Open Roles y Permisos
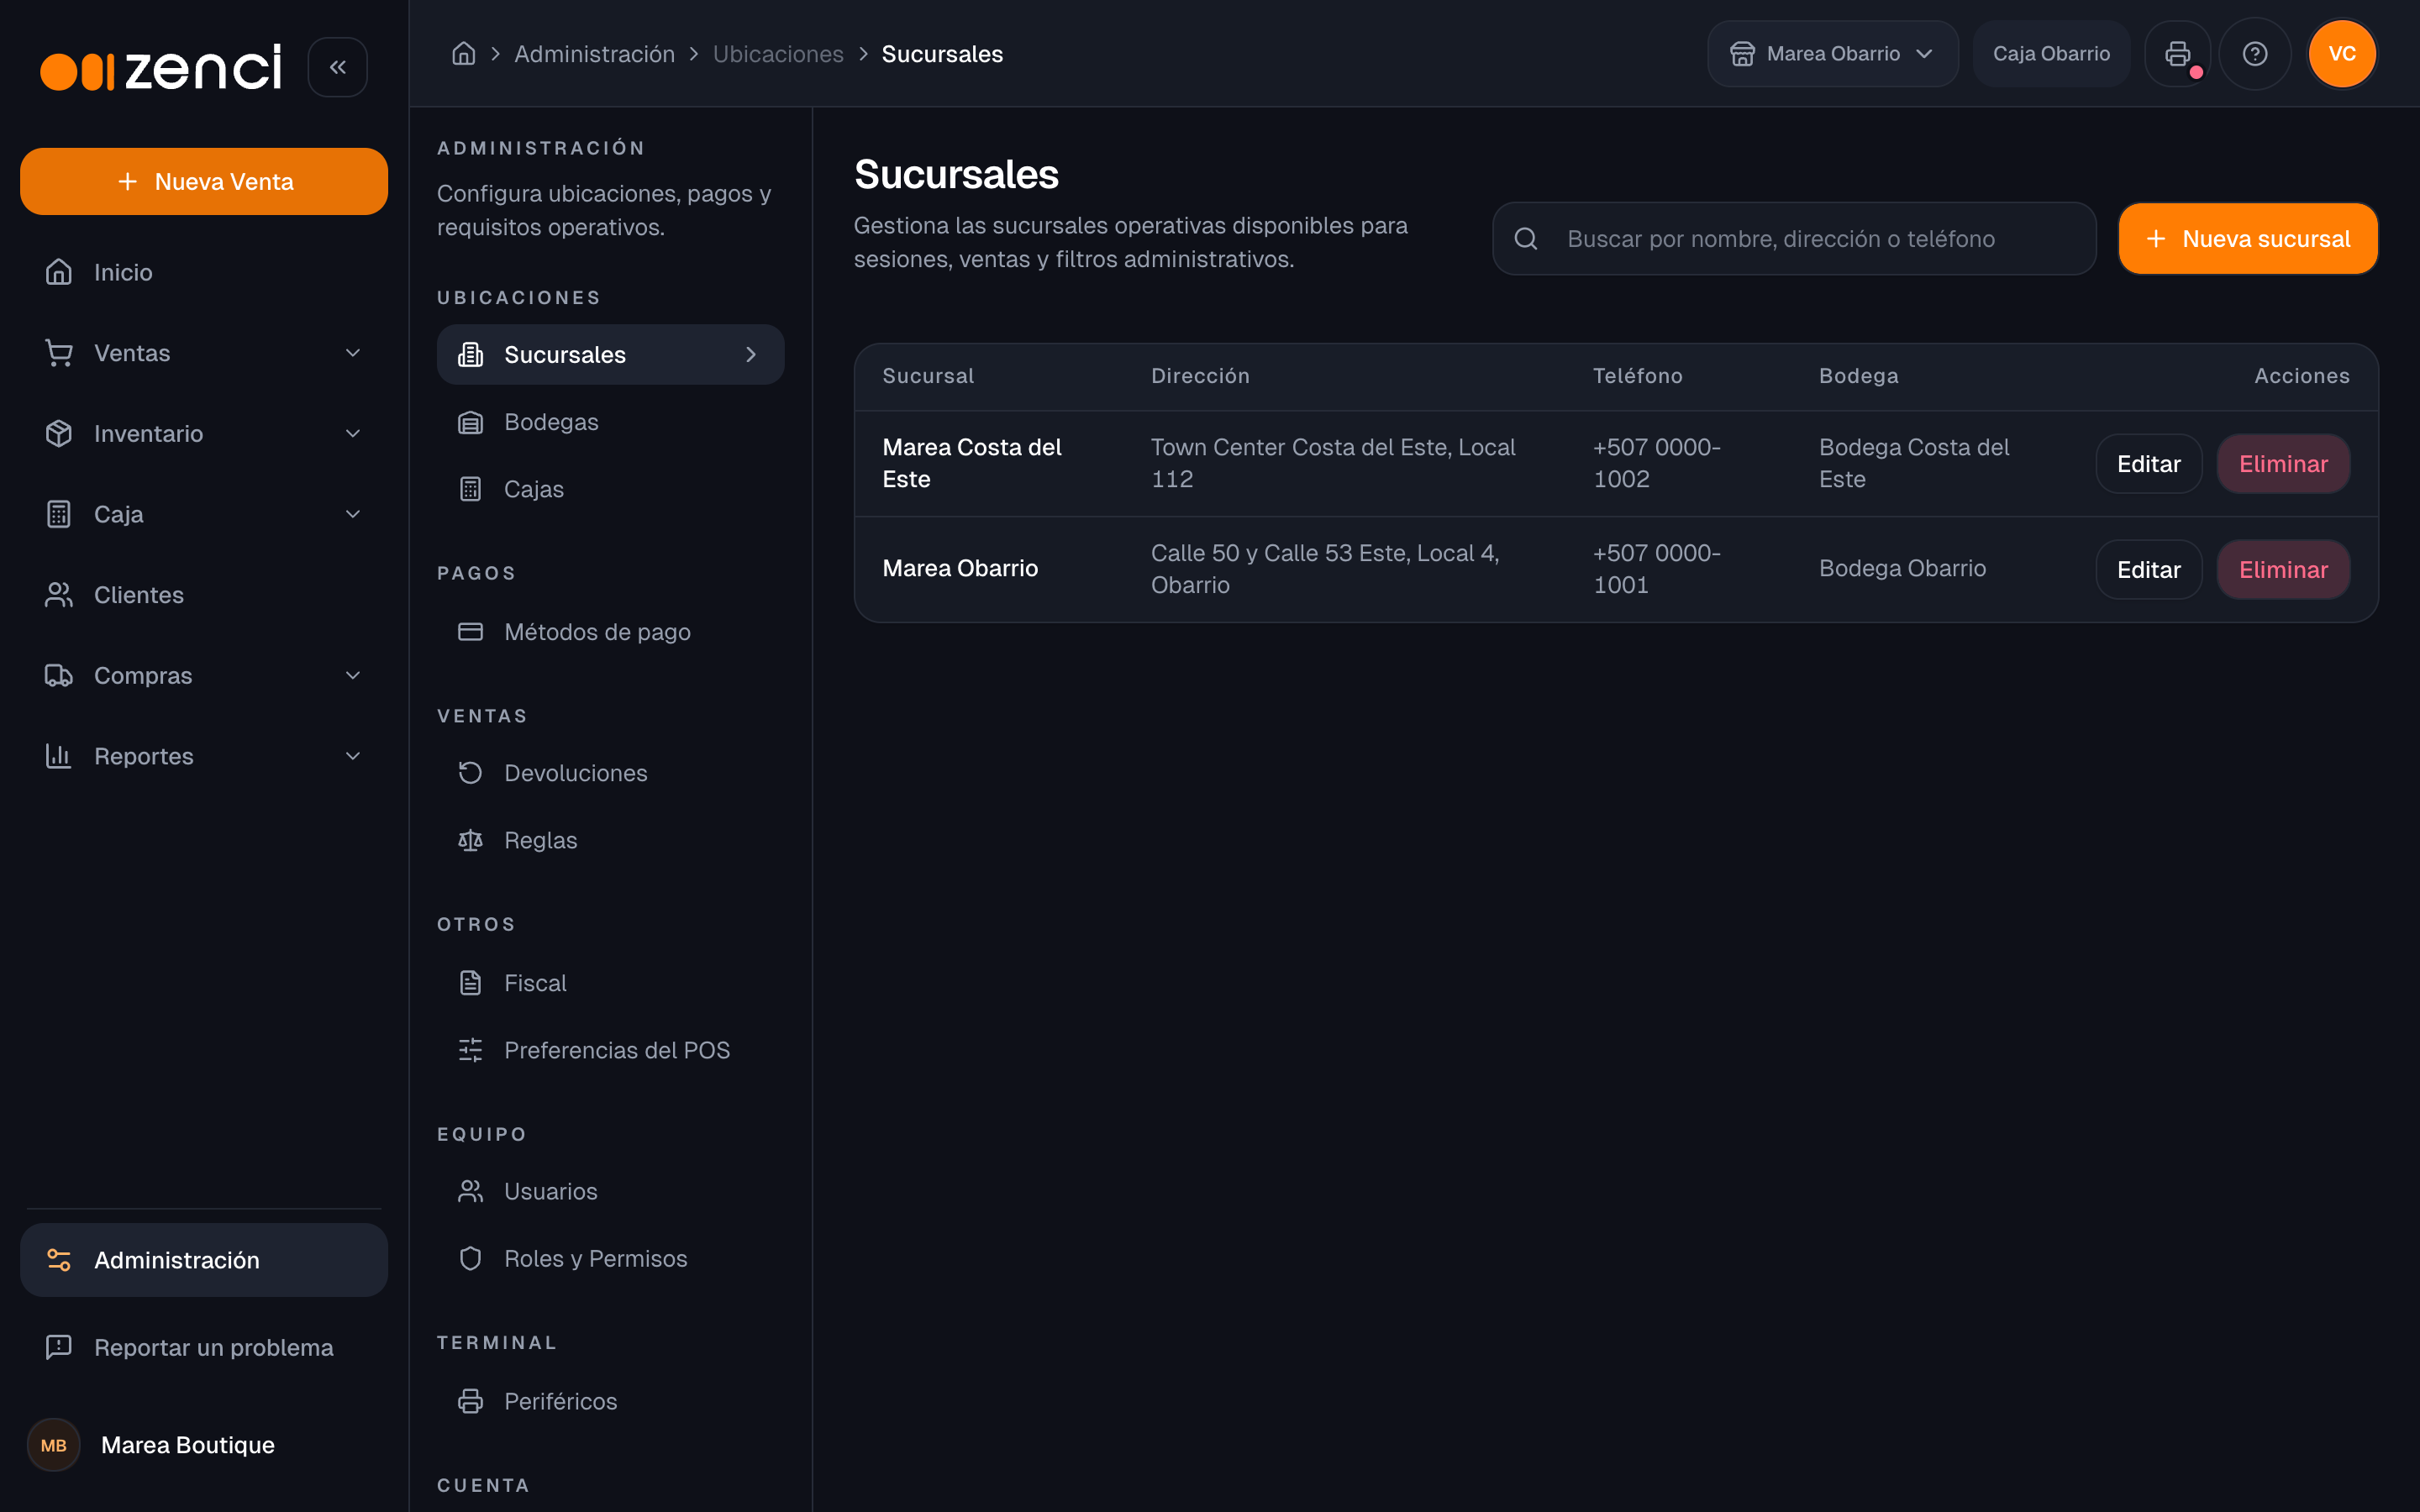This screenshot has width=2420, height=1512. click(610, 1258)
